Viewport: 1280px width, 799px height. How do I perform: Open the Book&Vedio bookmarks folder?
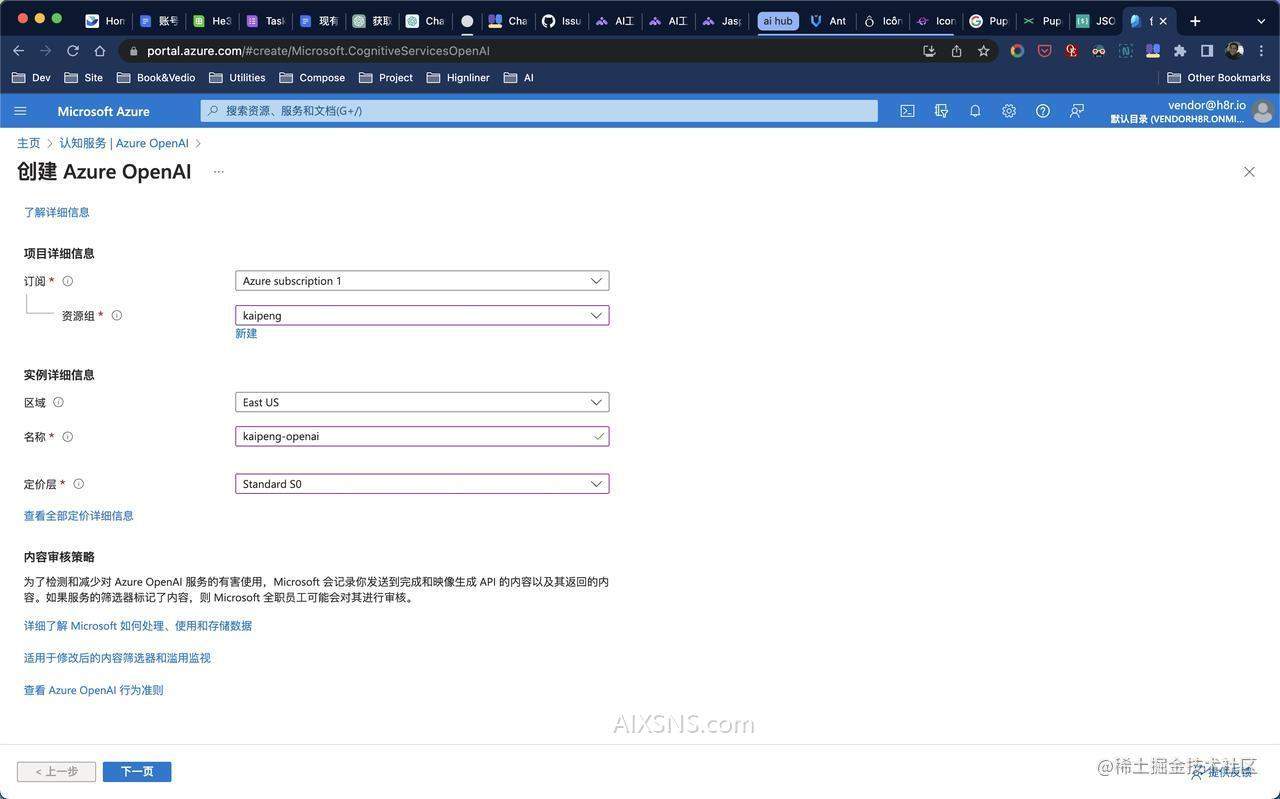click(164, 77)
